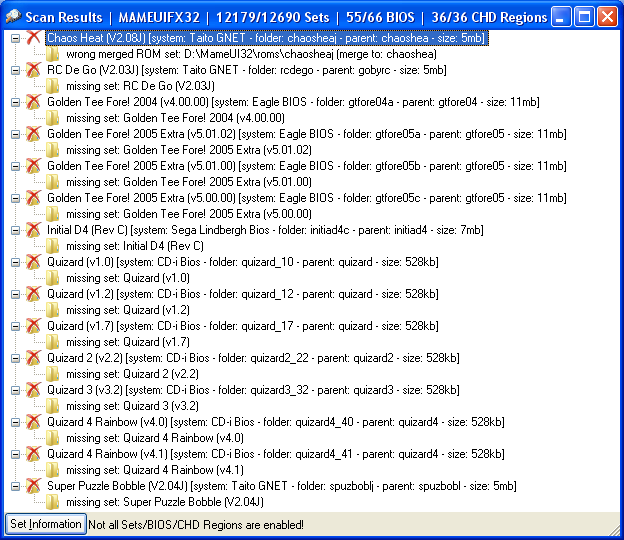Viewport: 624px width, 540px height.
Task: Select 'missing set: Quizard (v1.7)' entry
Action: coord(128,342)
